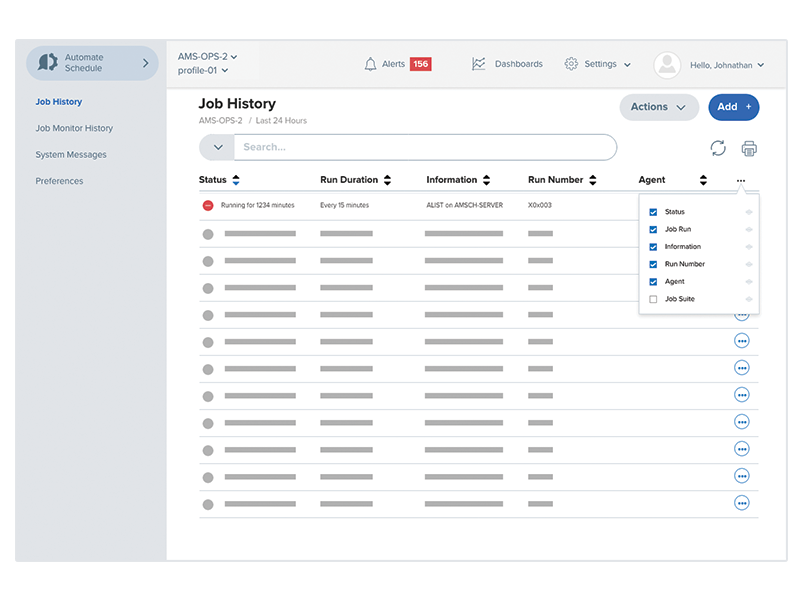Click the Add button
The width and height of the screenshot is (800, 600).
(x=733, y=107)
